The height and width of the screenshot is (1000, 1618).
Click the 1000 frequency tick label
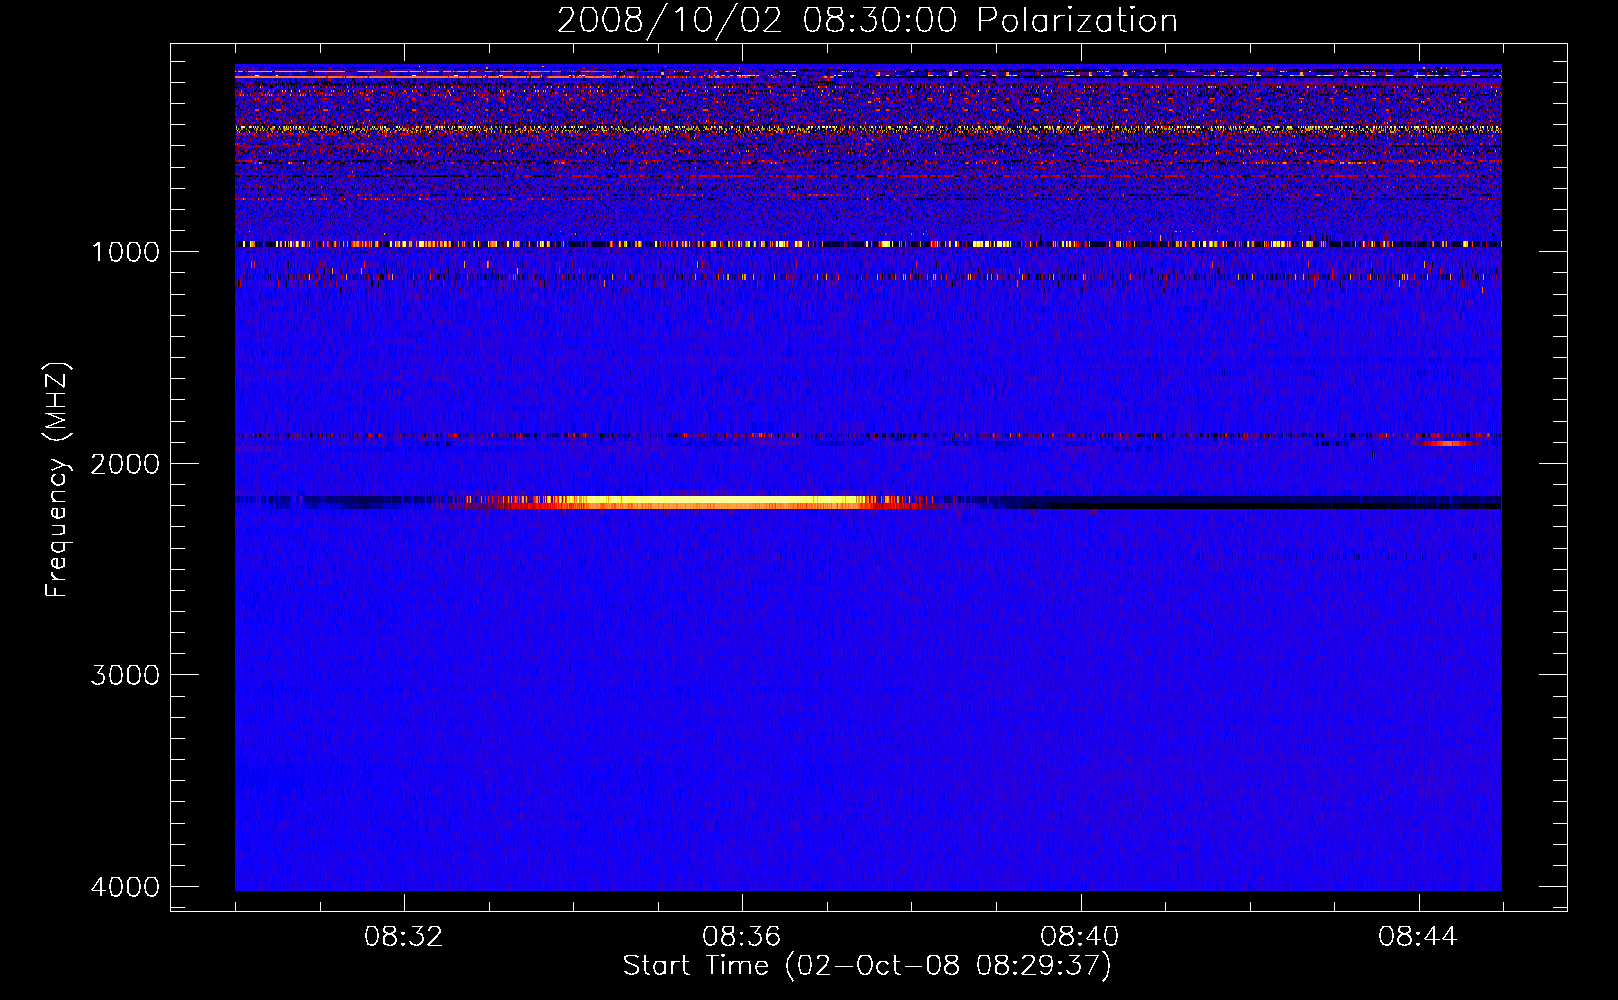pyautogui.click(x=125, y=251)
